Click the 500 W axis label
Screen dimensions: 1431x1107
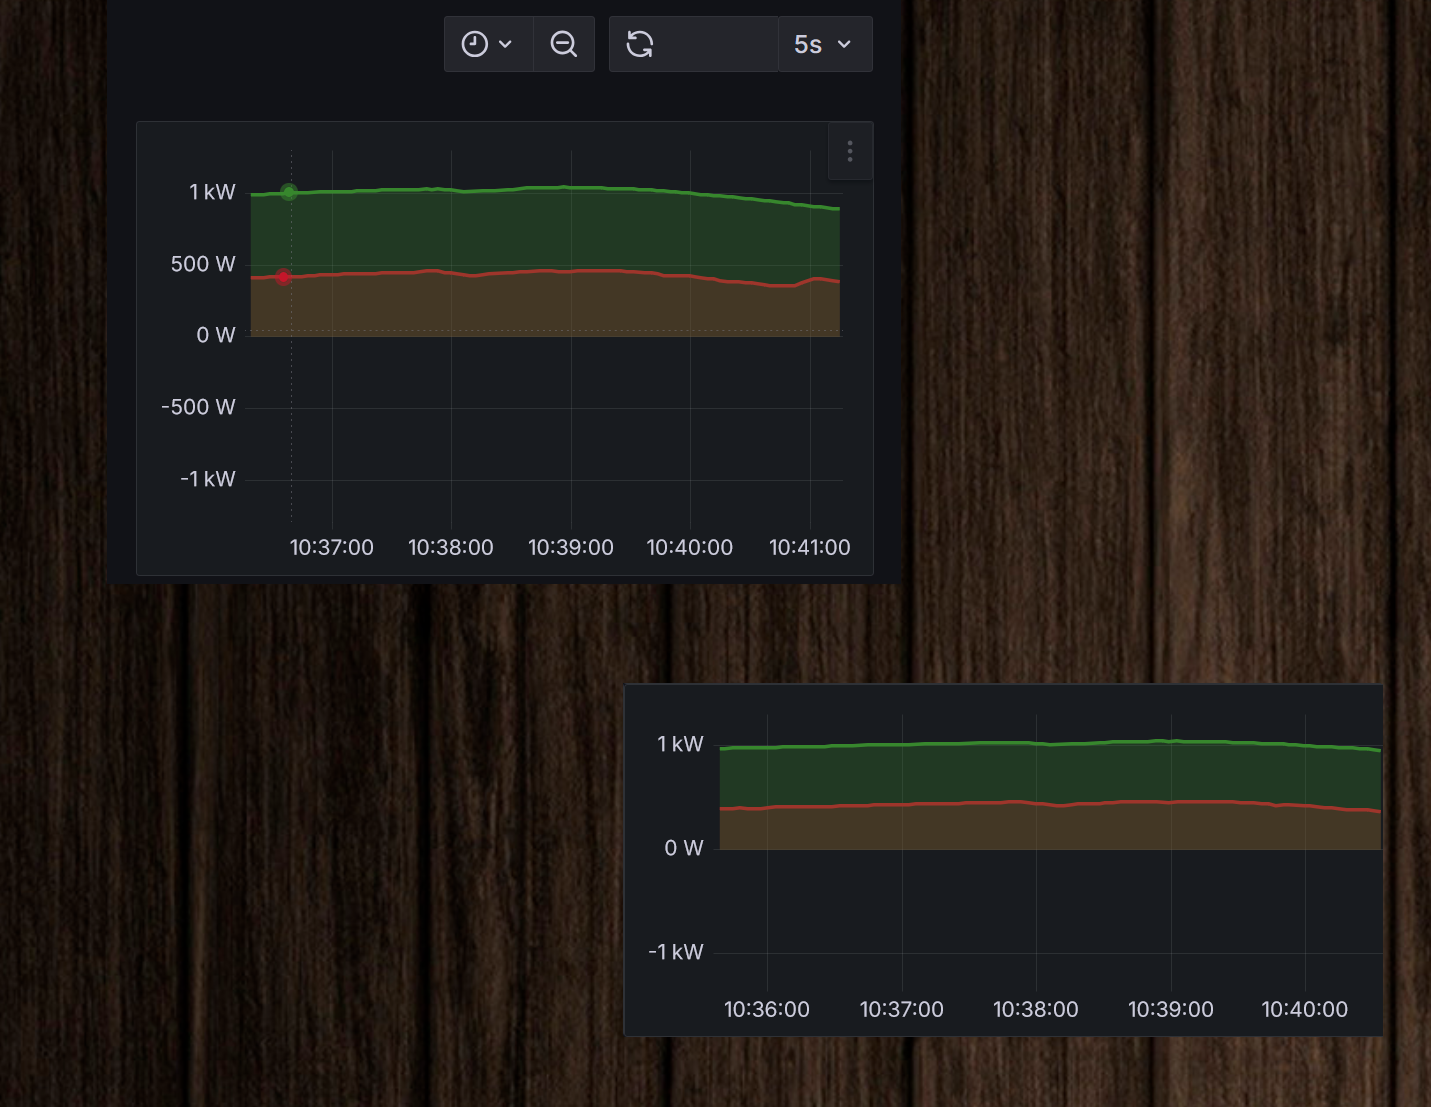pos(203,264)
